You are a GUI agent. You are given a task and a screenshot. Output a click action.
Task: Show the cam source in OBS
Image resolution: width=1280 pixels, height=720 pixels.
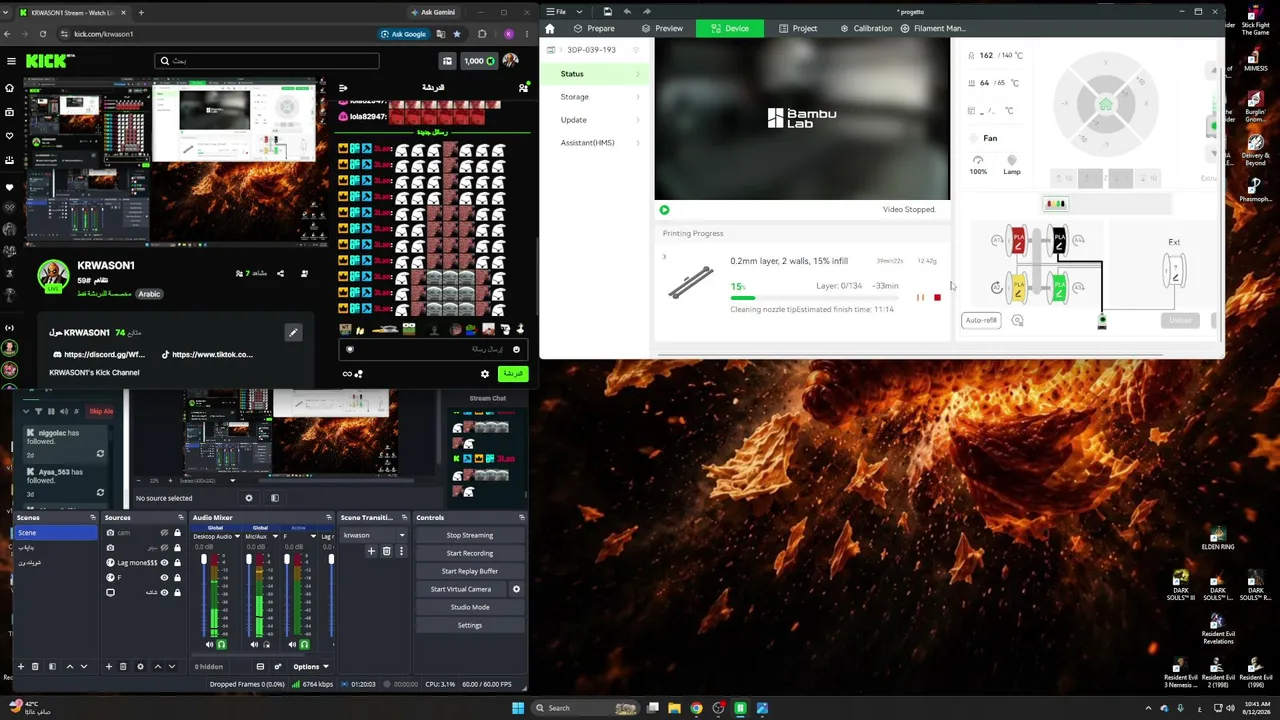pyautogui.click(x=164, y=533)
